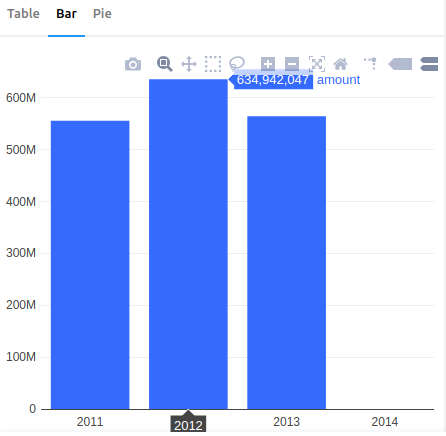Download plot as PNG camera icon
The height and width of the screenshot is (436, 446).
[x=133, y=64]
